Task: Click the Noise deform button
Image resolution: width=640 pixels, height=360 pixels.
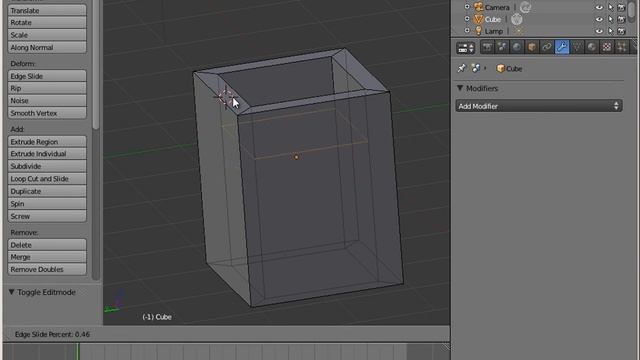Action: [x=47, y=100]
